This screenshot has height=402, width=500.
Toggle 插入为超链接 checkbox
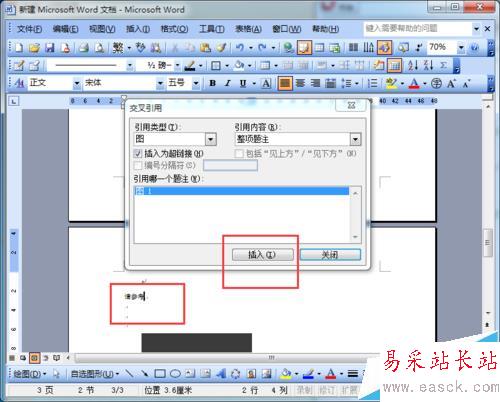coord(137,153)
